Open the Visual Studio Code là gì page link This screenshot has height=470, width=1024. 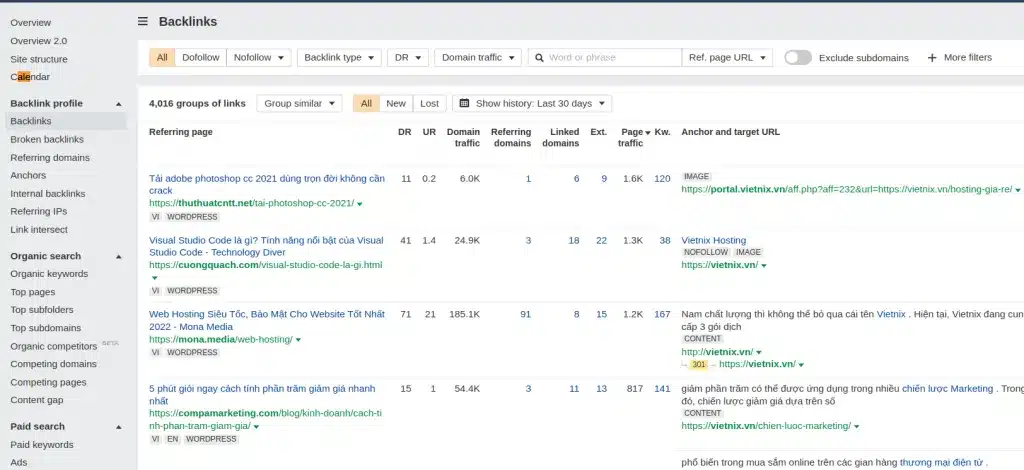266,246
